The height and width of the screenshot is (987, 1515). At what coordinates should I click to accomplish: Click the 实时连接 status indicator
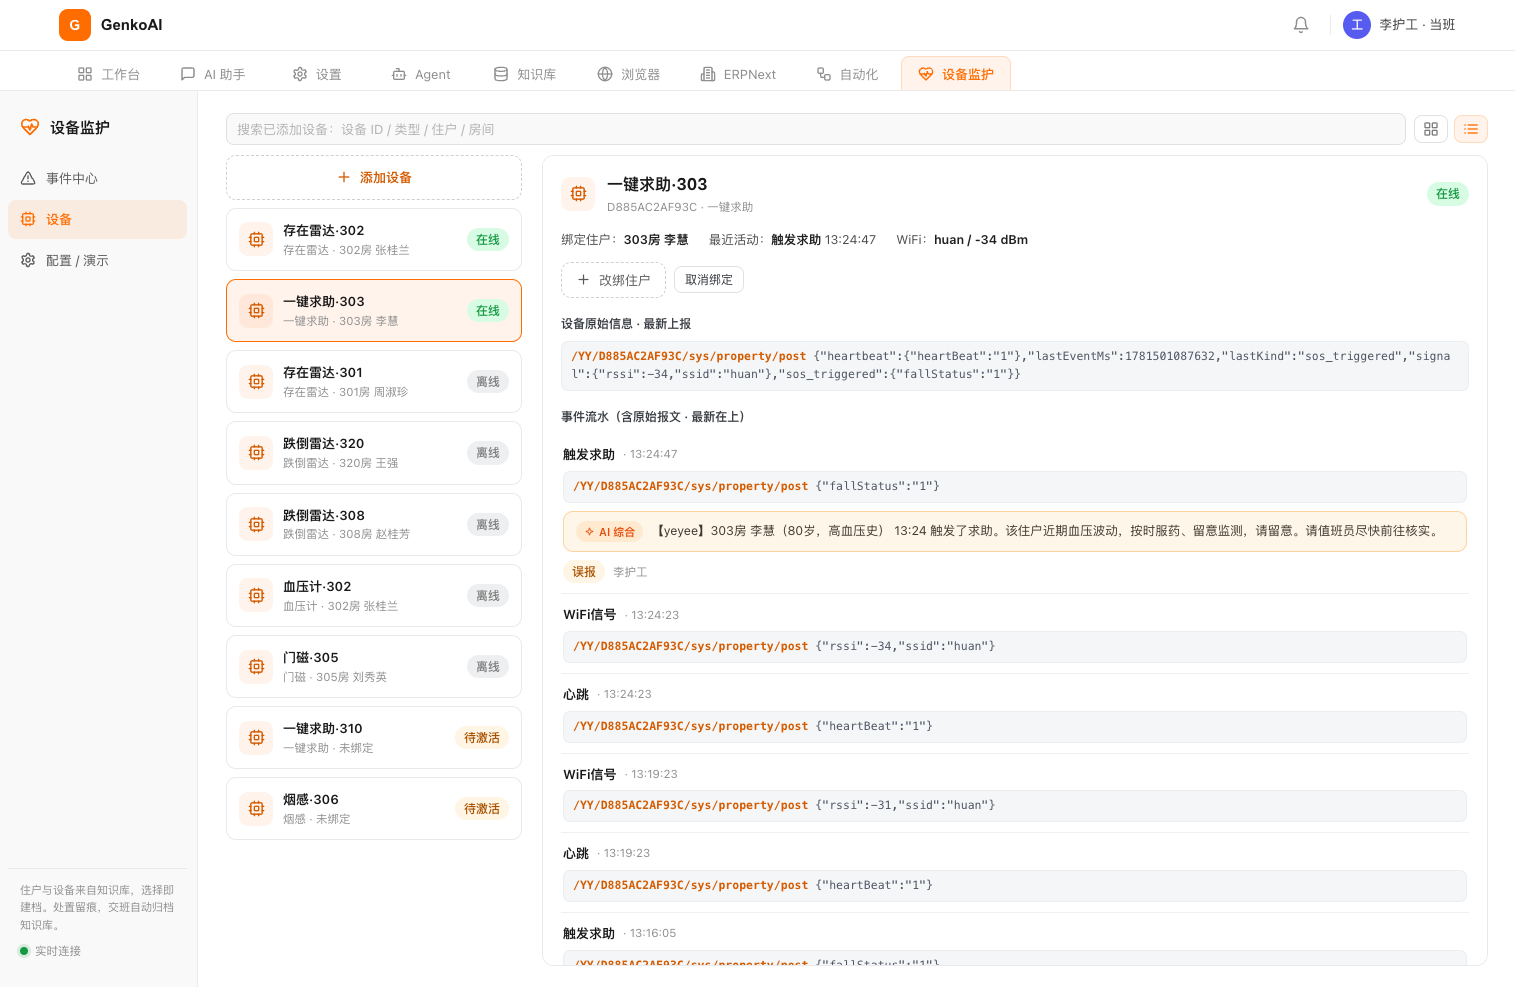click(50, 951)
